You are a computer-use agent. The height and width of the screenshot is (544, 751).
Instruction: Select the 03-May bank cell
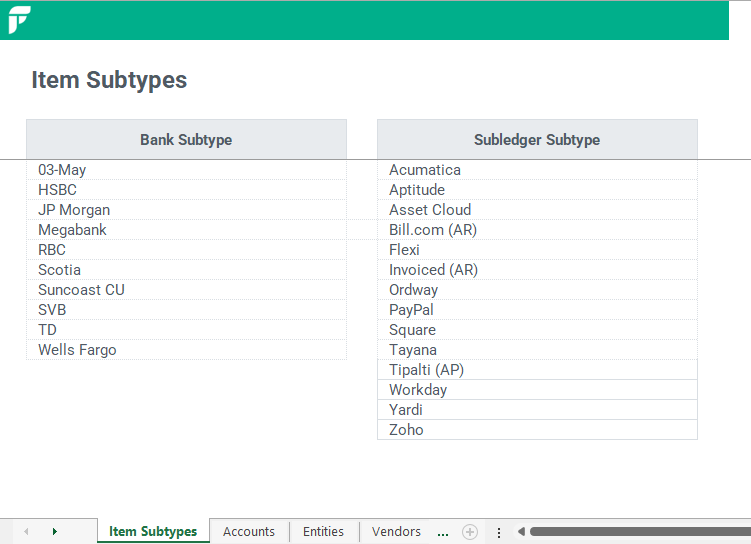186,170
